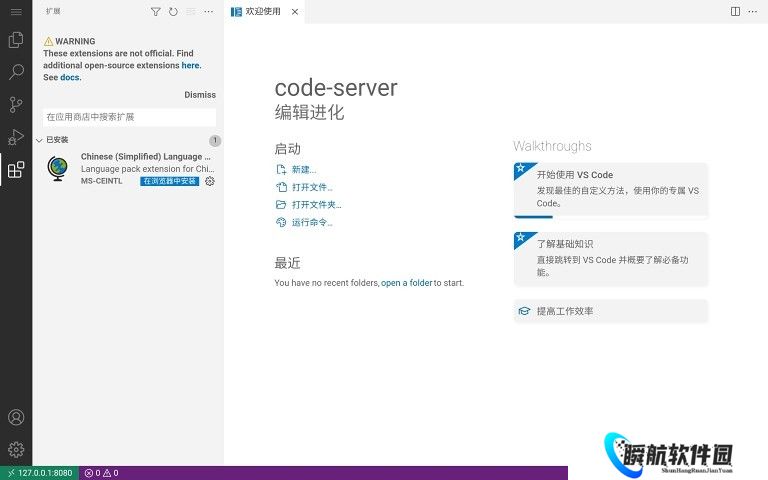Open the 提高工作效率 walkthrough
768x480 pixels.
point(610,311)
